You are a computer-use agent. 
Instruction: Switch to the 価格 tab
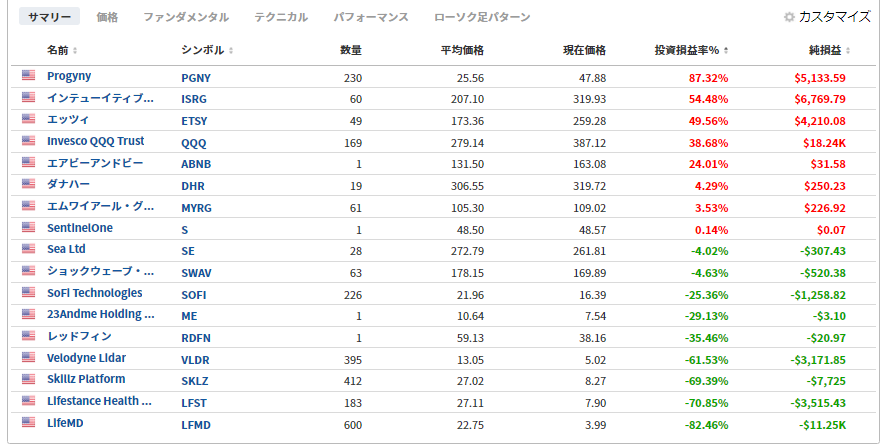tap(107, 17)
